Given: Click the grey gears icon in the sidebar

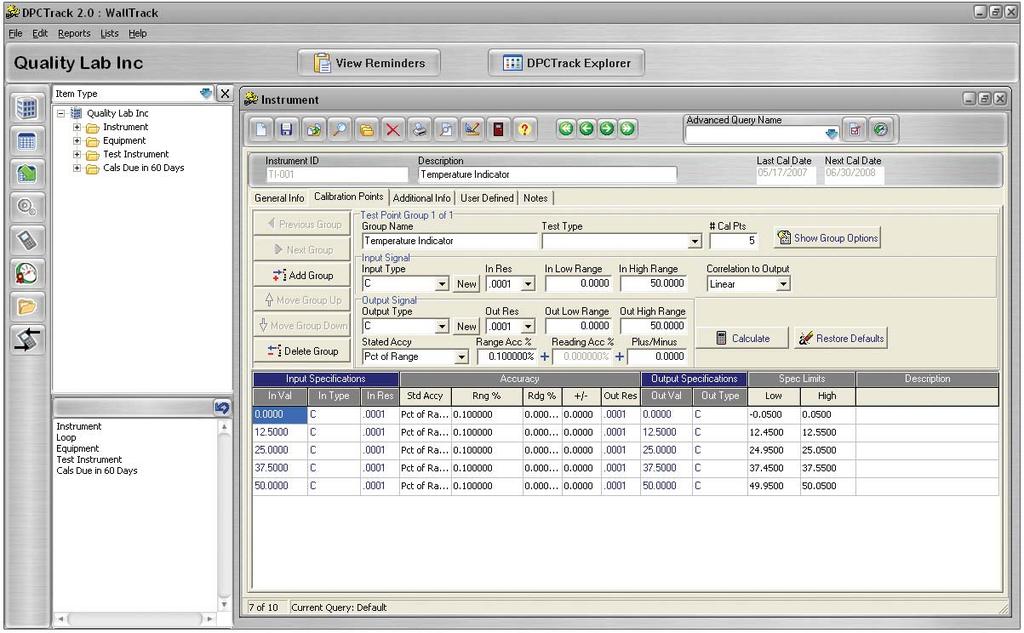Looking at the screenshot, I should pyautogui.click(x=27, y=207).
